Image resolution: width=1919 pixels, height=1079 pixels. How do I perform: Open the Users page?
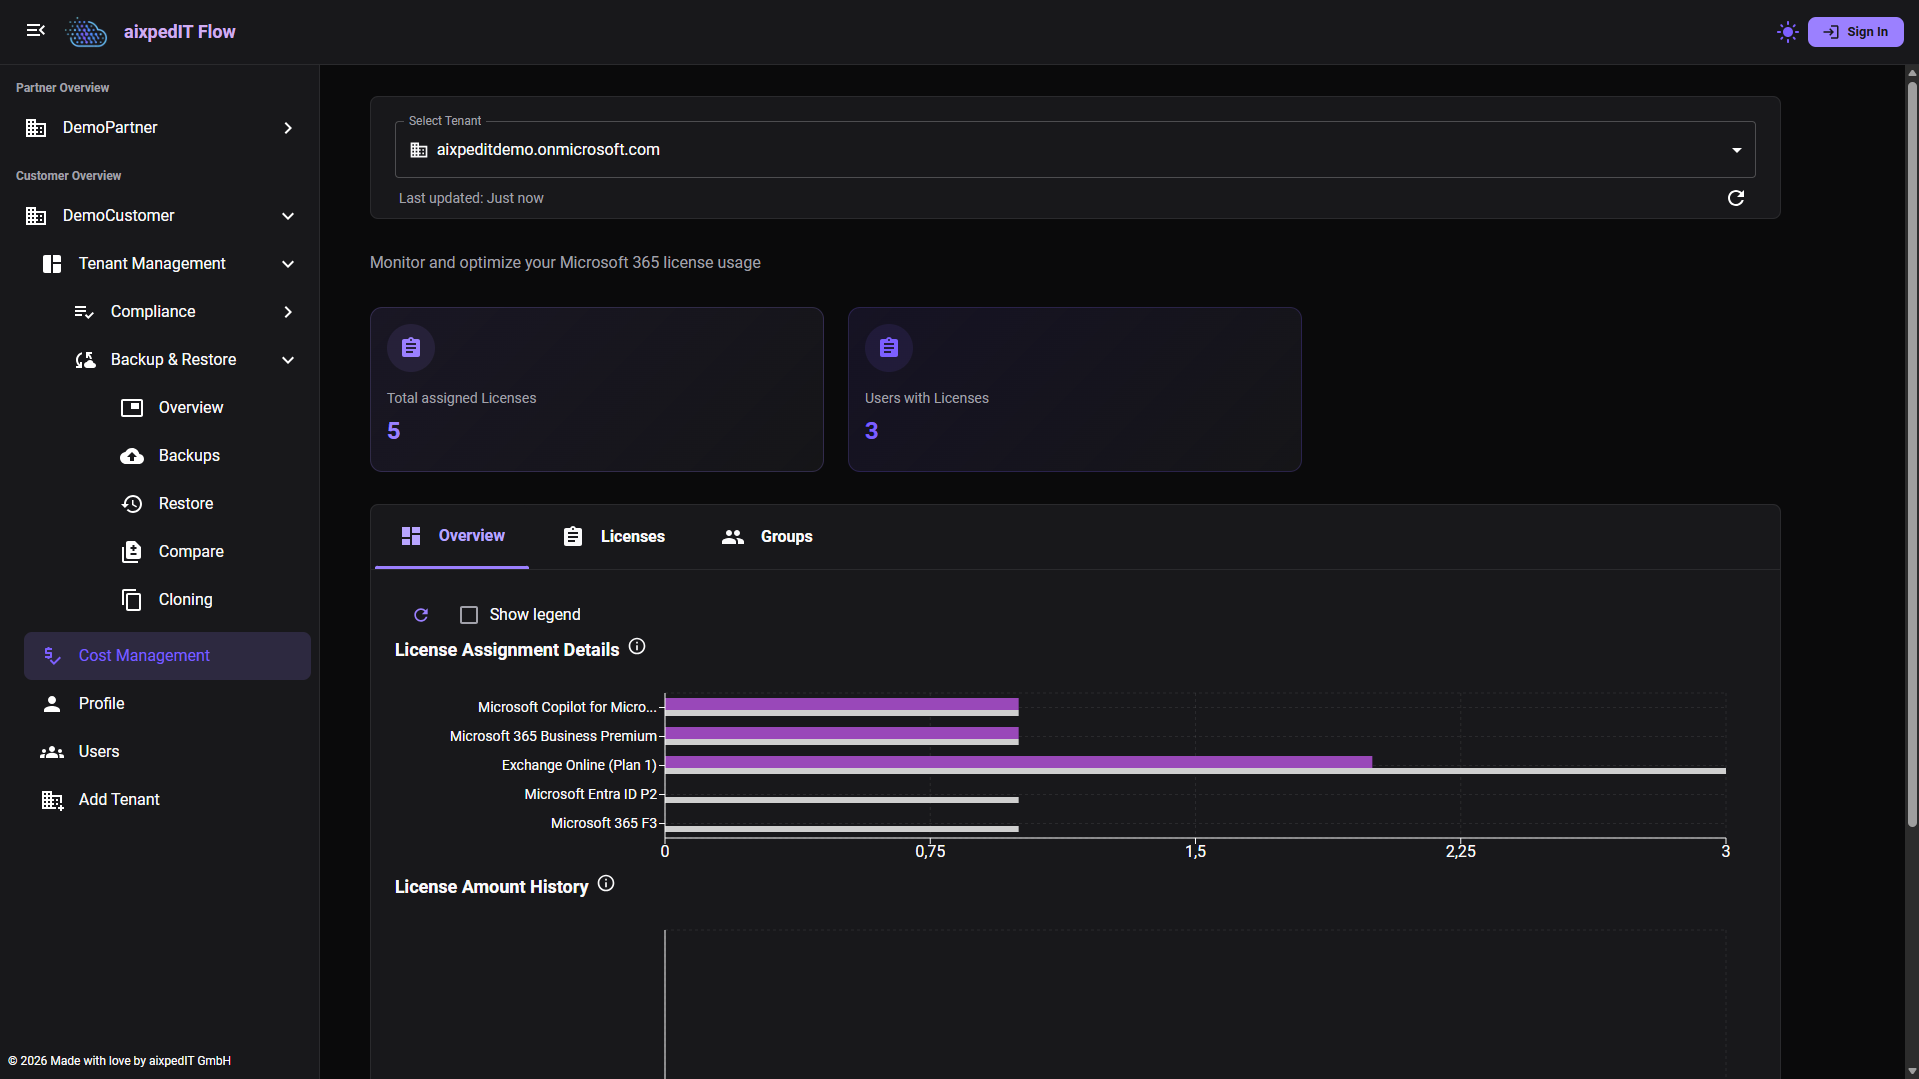(x=168, y=752)
